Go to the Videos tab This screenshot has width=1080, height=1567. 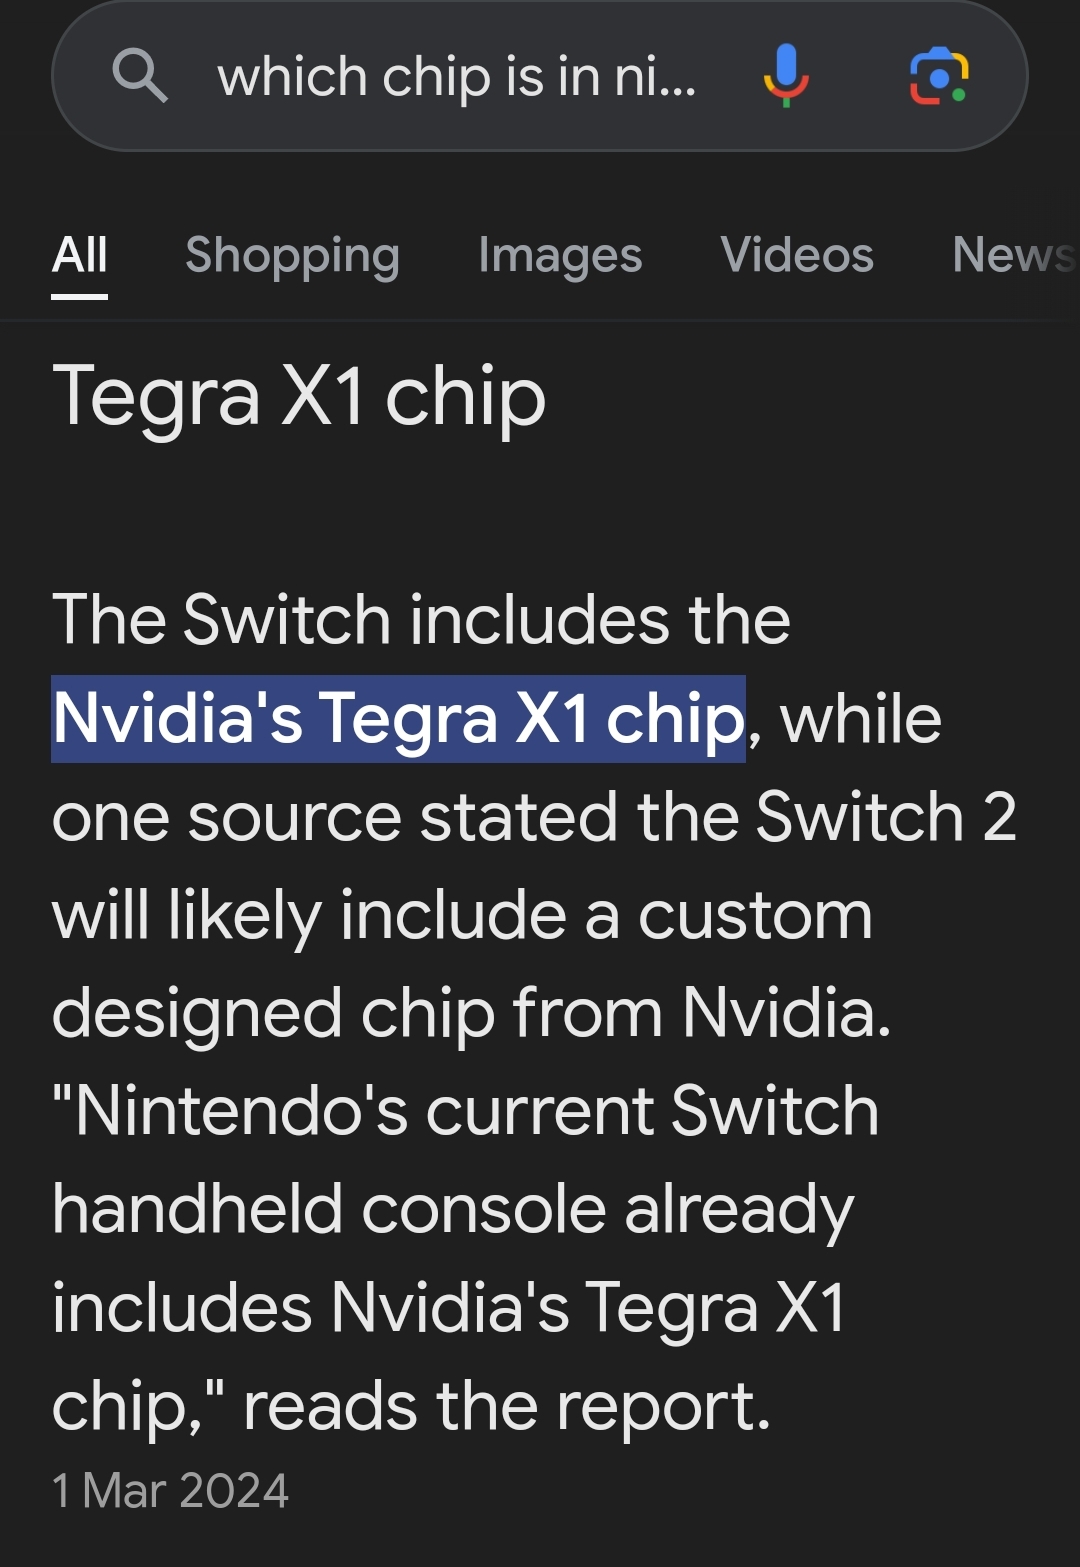tap(797, 255)
